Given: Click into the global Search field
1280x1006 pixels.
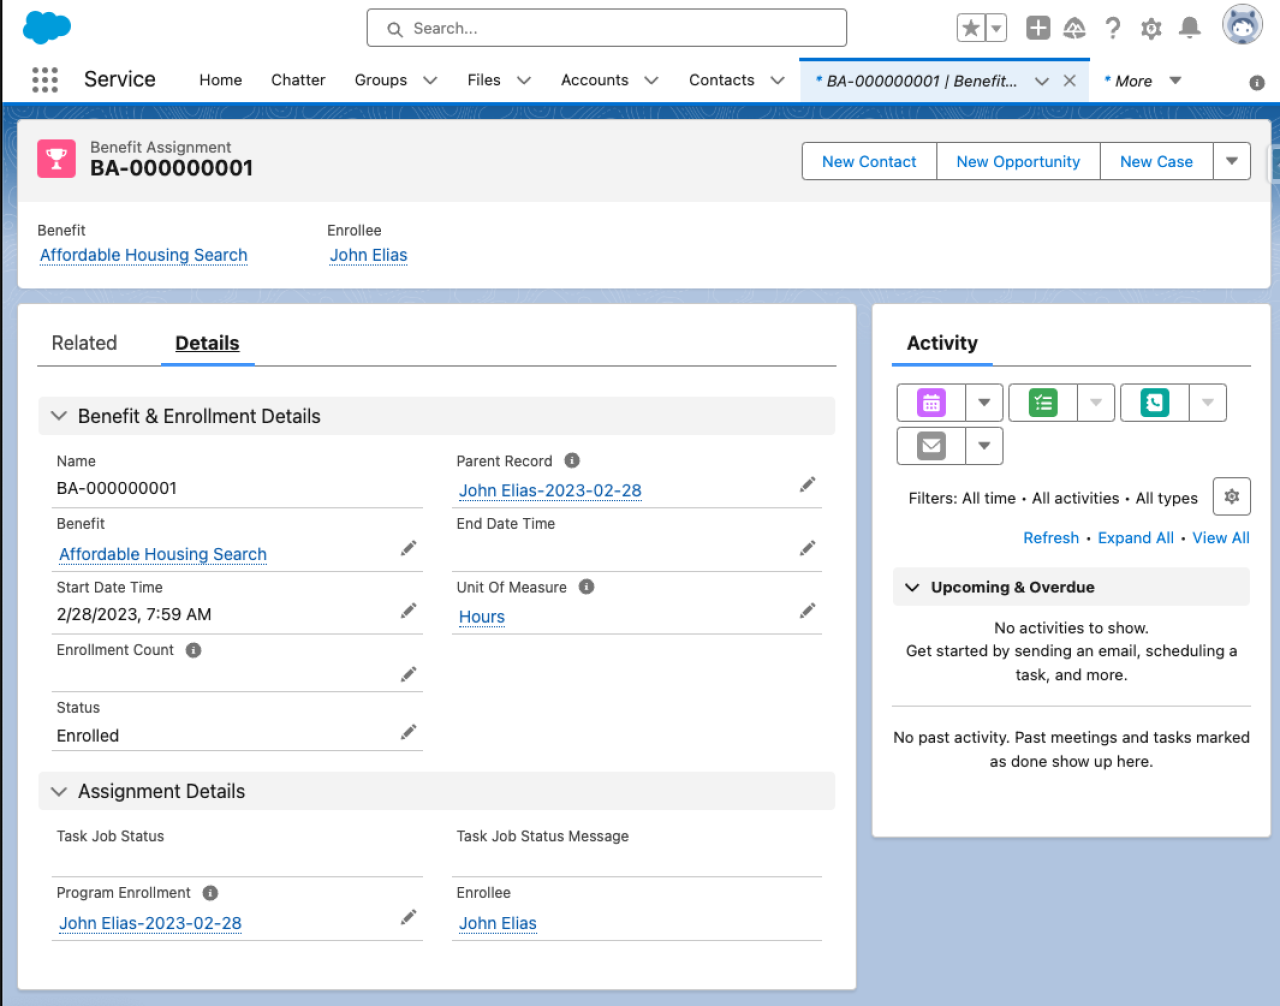Looking at the screenshot, I should tap(607, 28).
